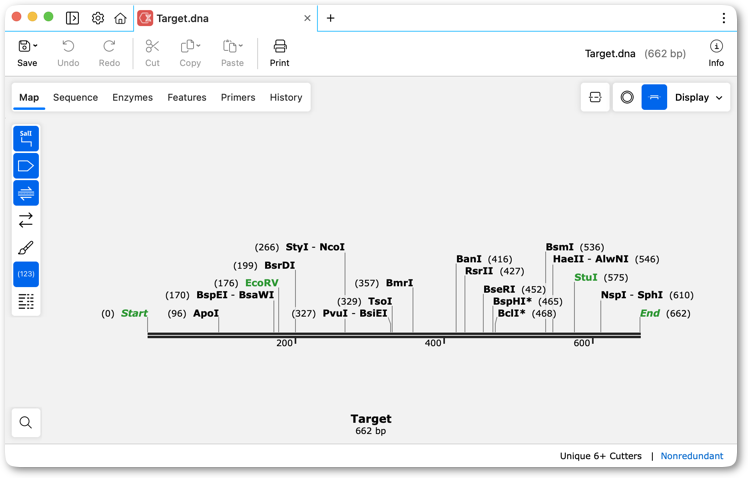
Task: Open the three-dot overflow menu
Action: [x=724, y=18]
